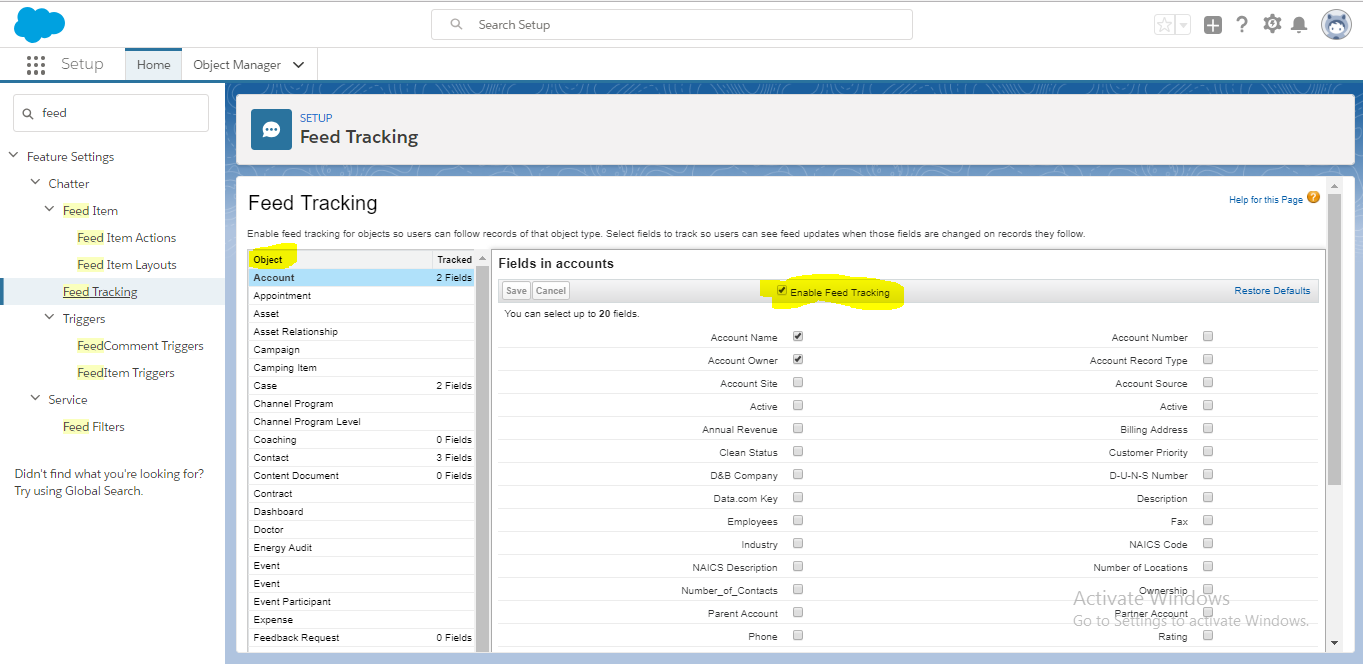Open the global actions plus icon
Image resolution: width=1363 pixels, height=664 pixels.
[1212, 25]
